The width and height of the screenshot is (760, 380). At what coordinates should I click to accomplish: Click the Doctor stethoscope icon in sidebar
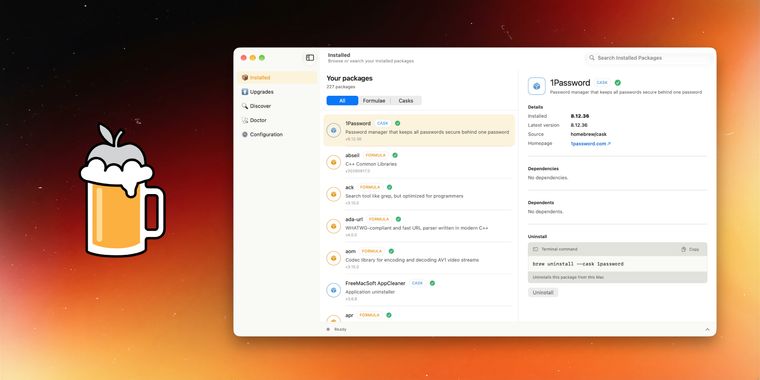pos(245,120)
